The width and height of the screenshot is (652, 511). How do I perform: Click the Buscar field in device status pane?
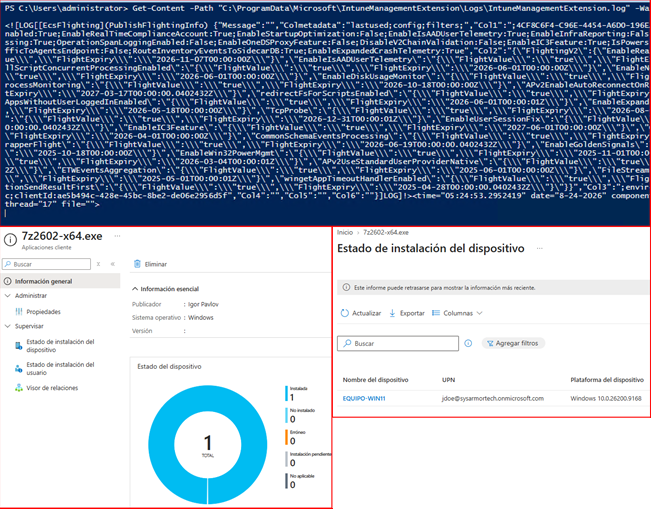(398, 343)
